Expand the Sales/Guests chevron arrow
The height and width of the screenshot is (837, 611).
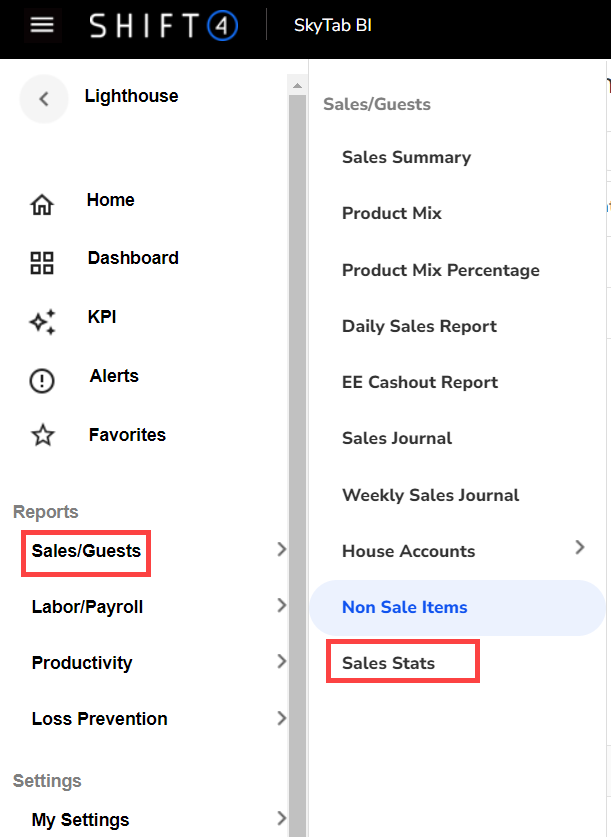coord(281,549)
